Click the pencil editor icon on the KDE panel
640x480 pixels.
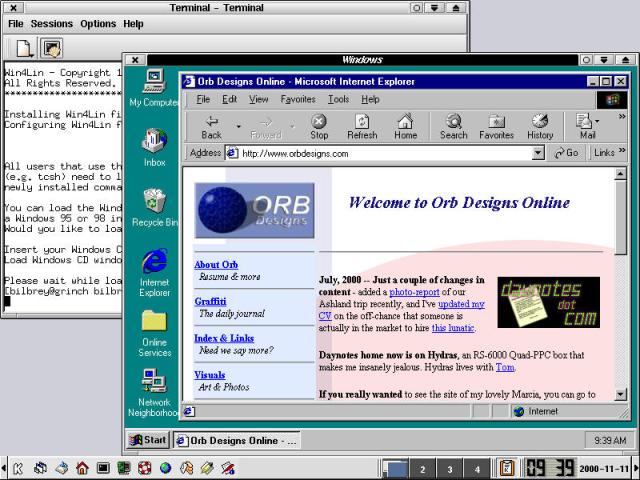point(207,468)
